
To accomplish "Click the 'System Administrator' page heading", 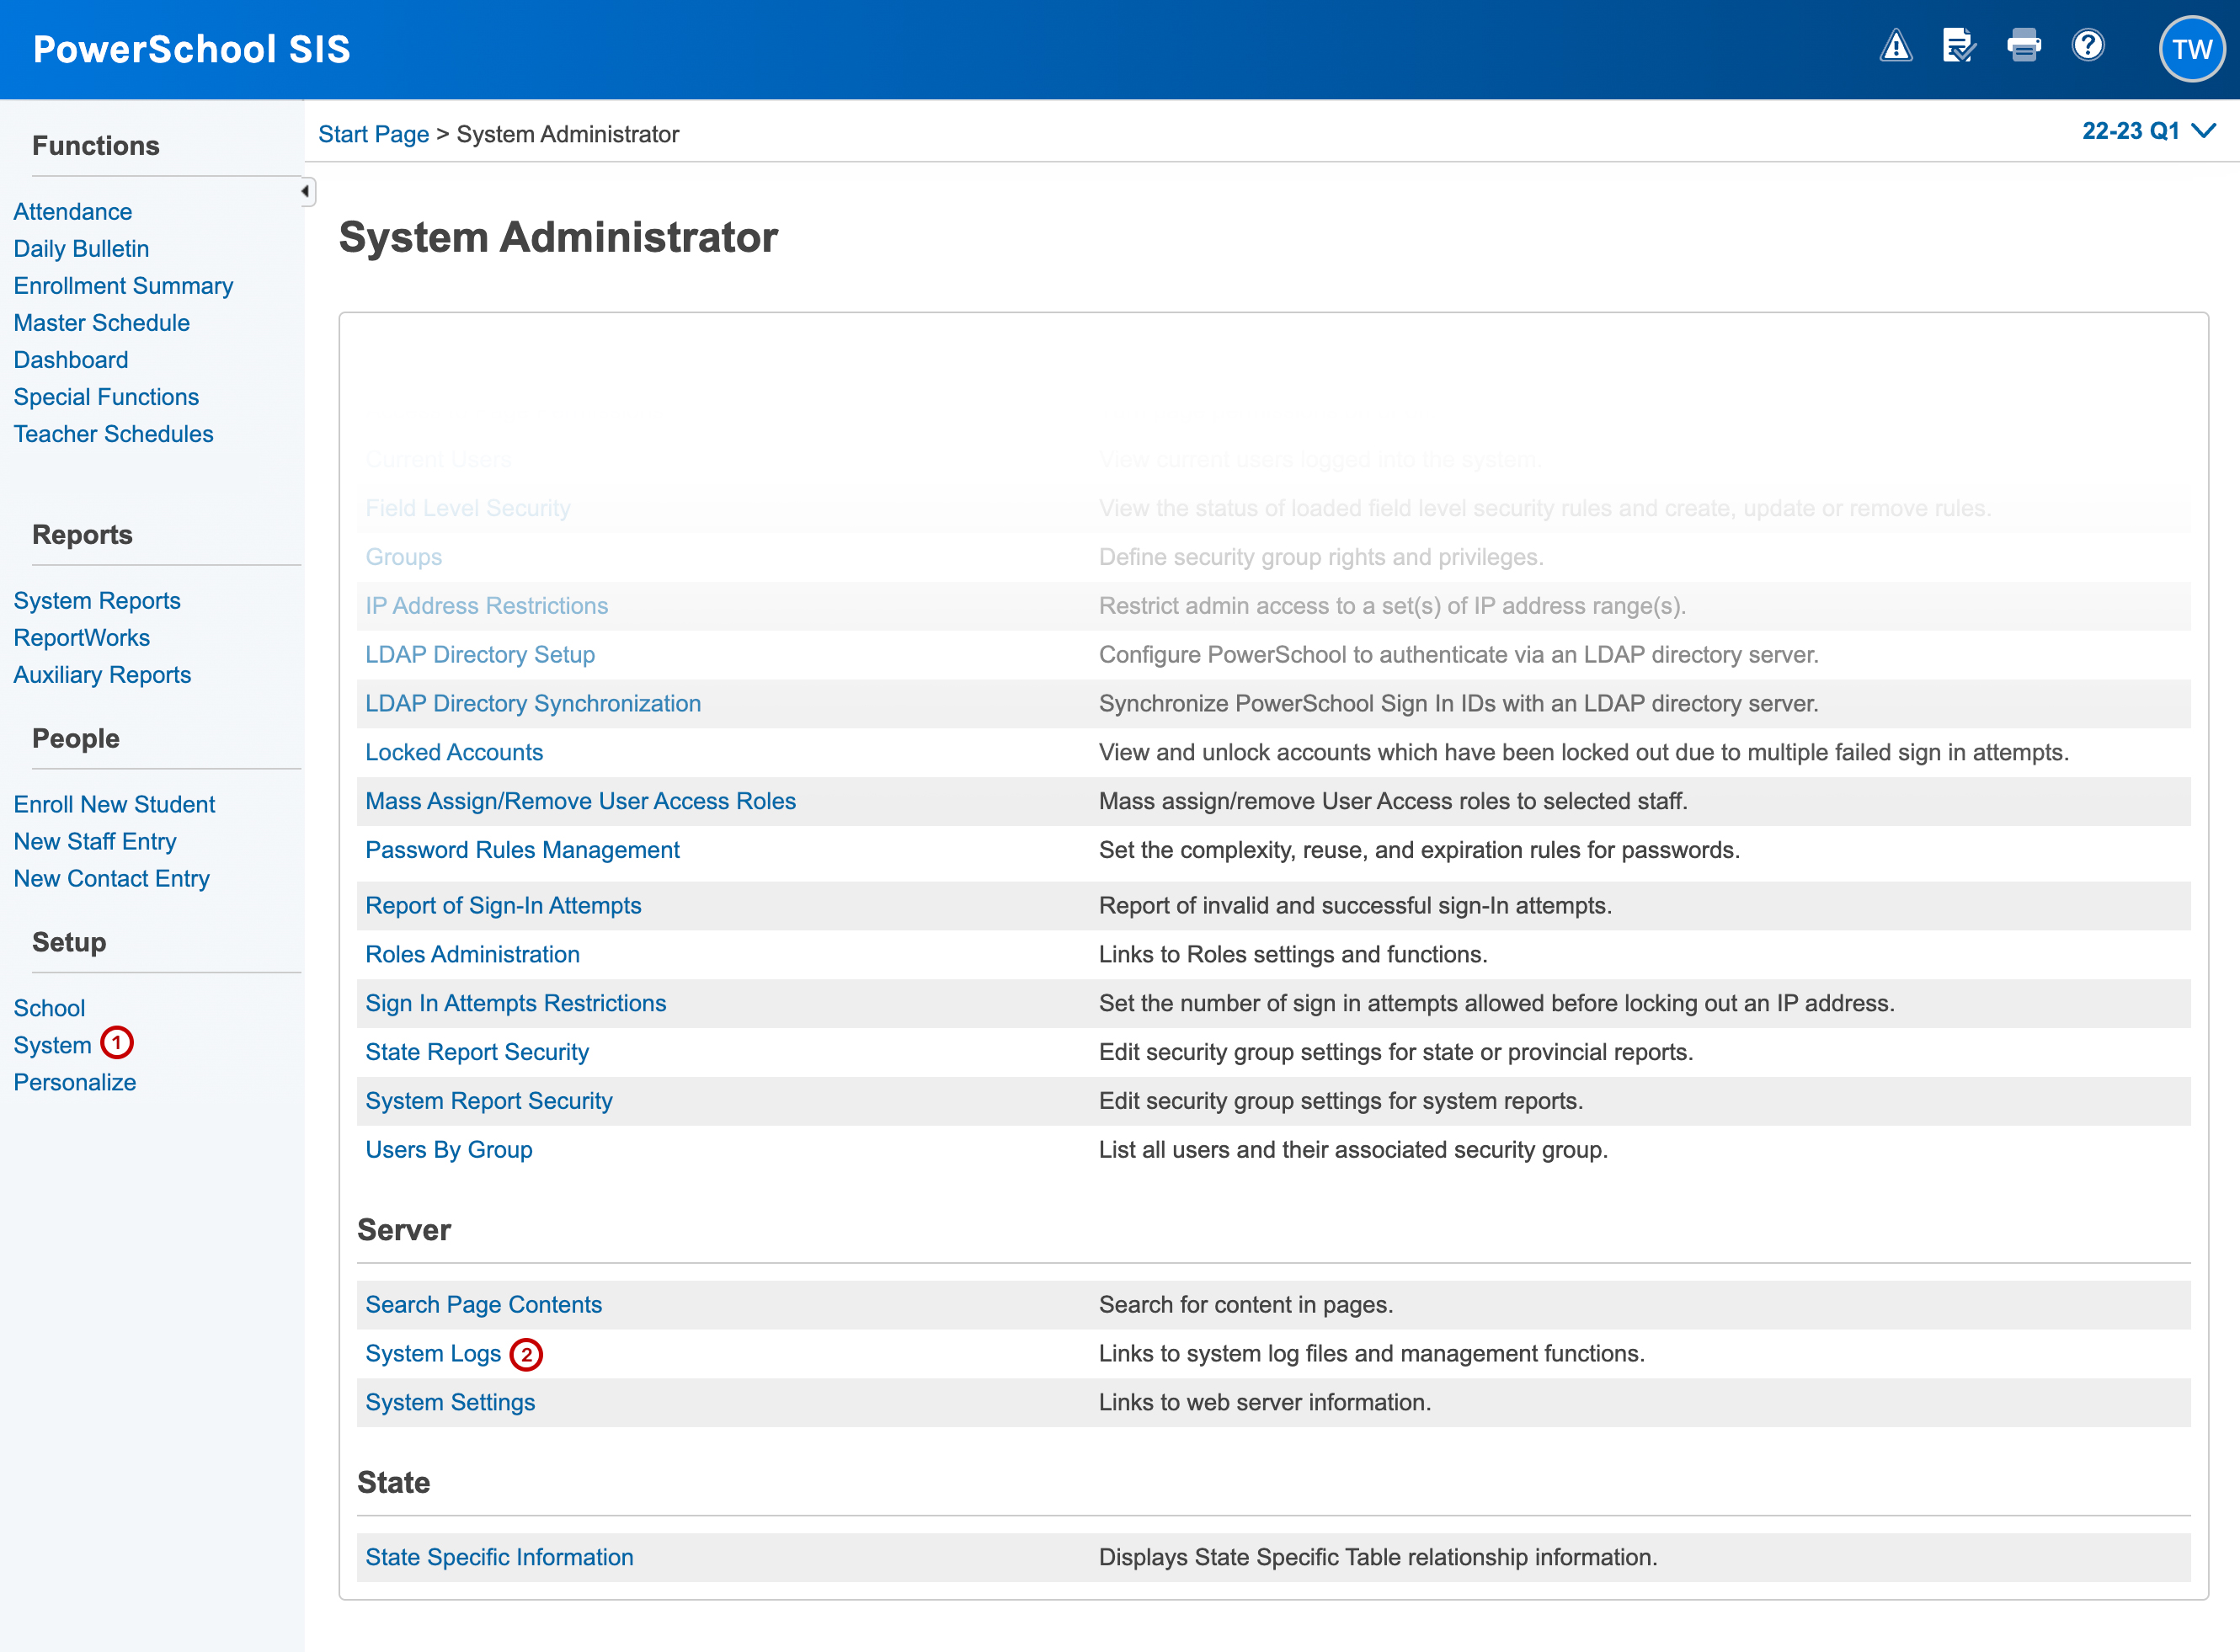I will click(558, 238).
